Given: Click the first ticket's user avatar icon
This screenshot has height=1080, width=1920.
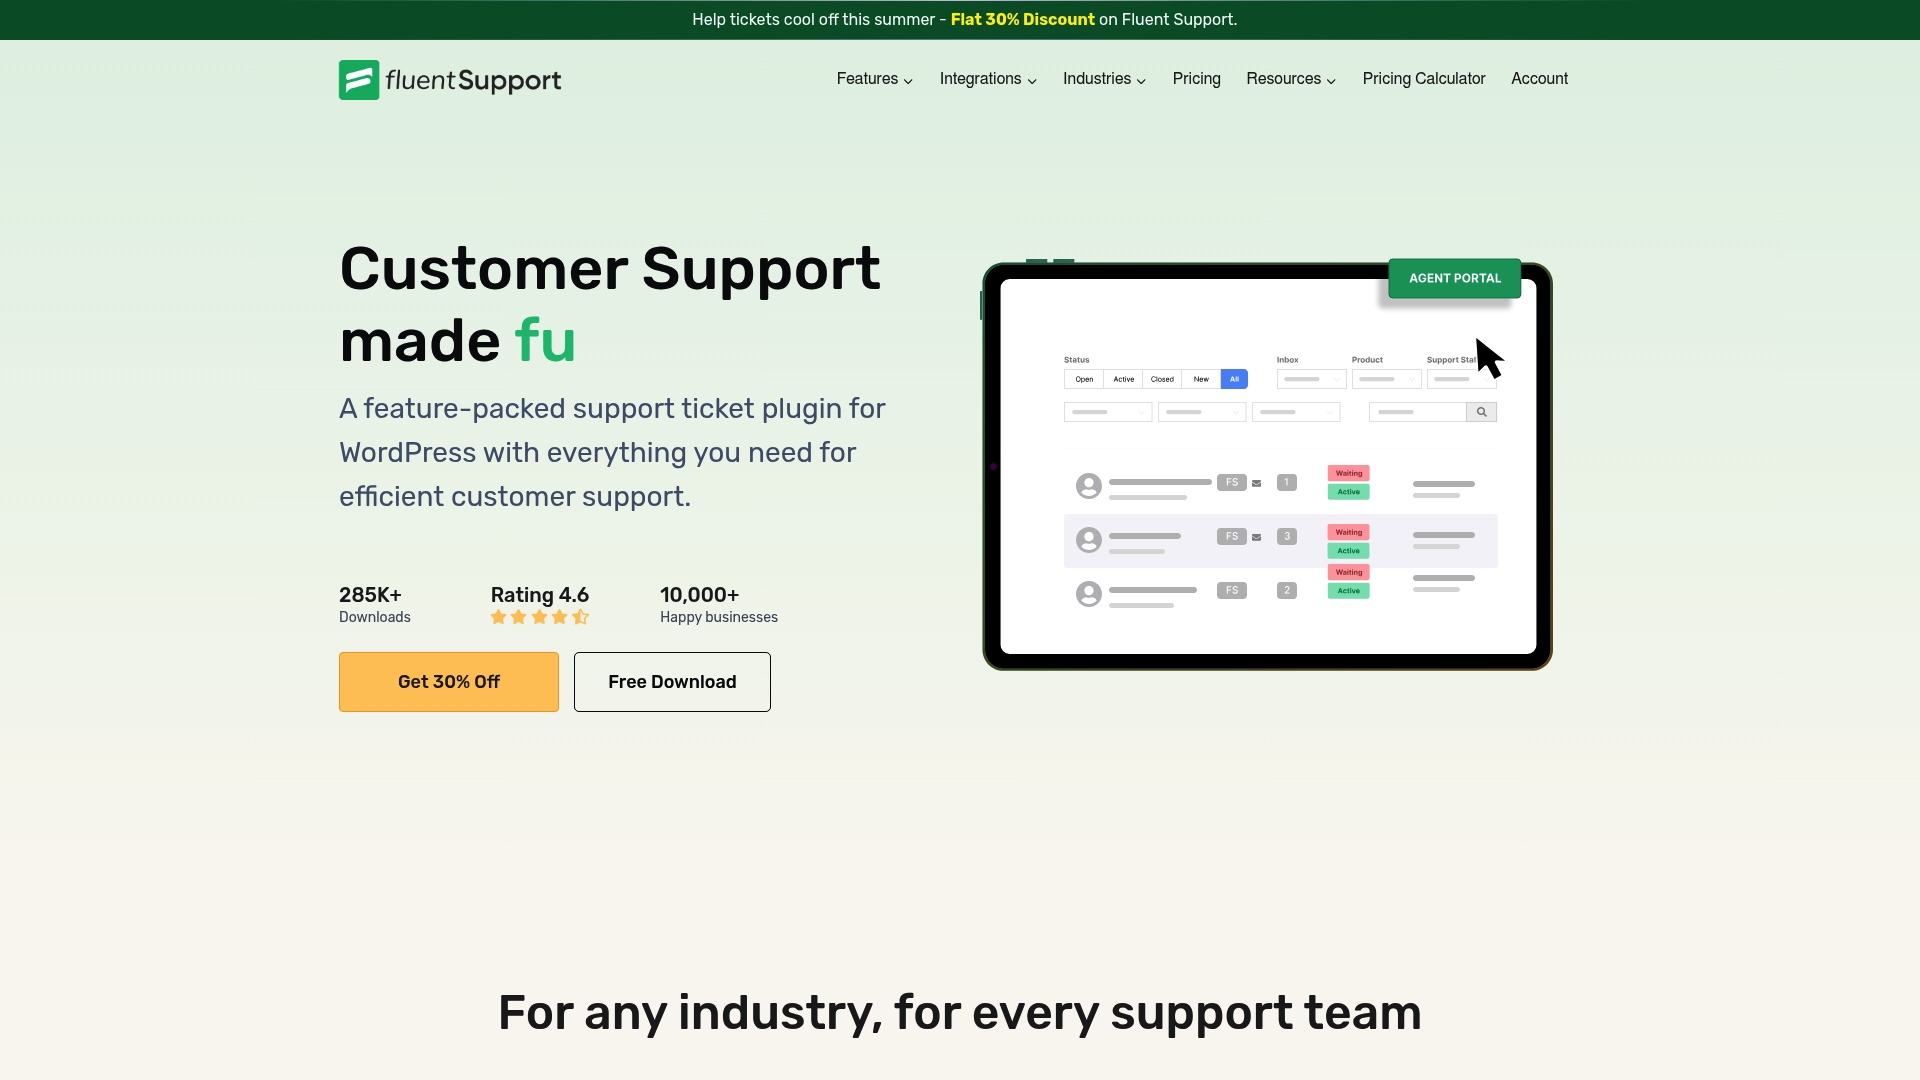Looking at the screenshot, I should (1089, 486).
